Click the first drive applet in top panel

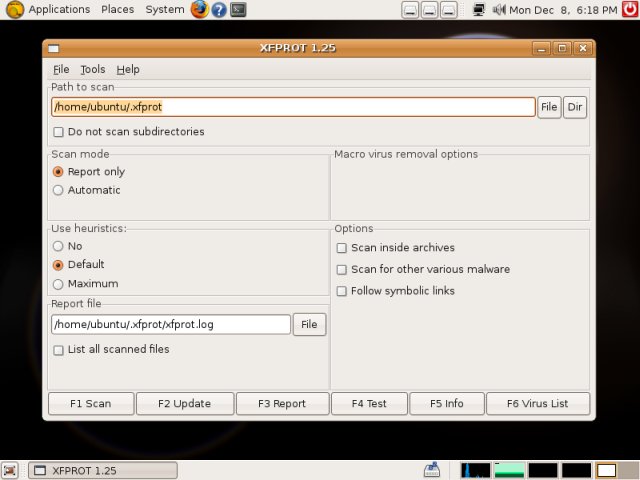point(410,10)
